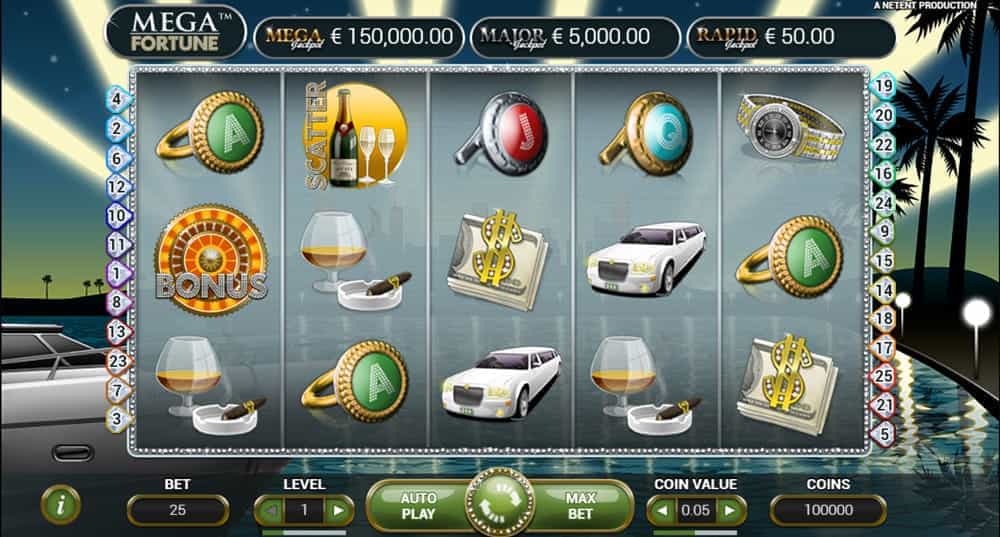Increase the bet level

pos(339,510)
